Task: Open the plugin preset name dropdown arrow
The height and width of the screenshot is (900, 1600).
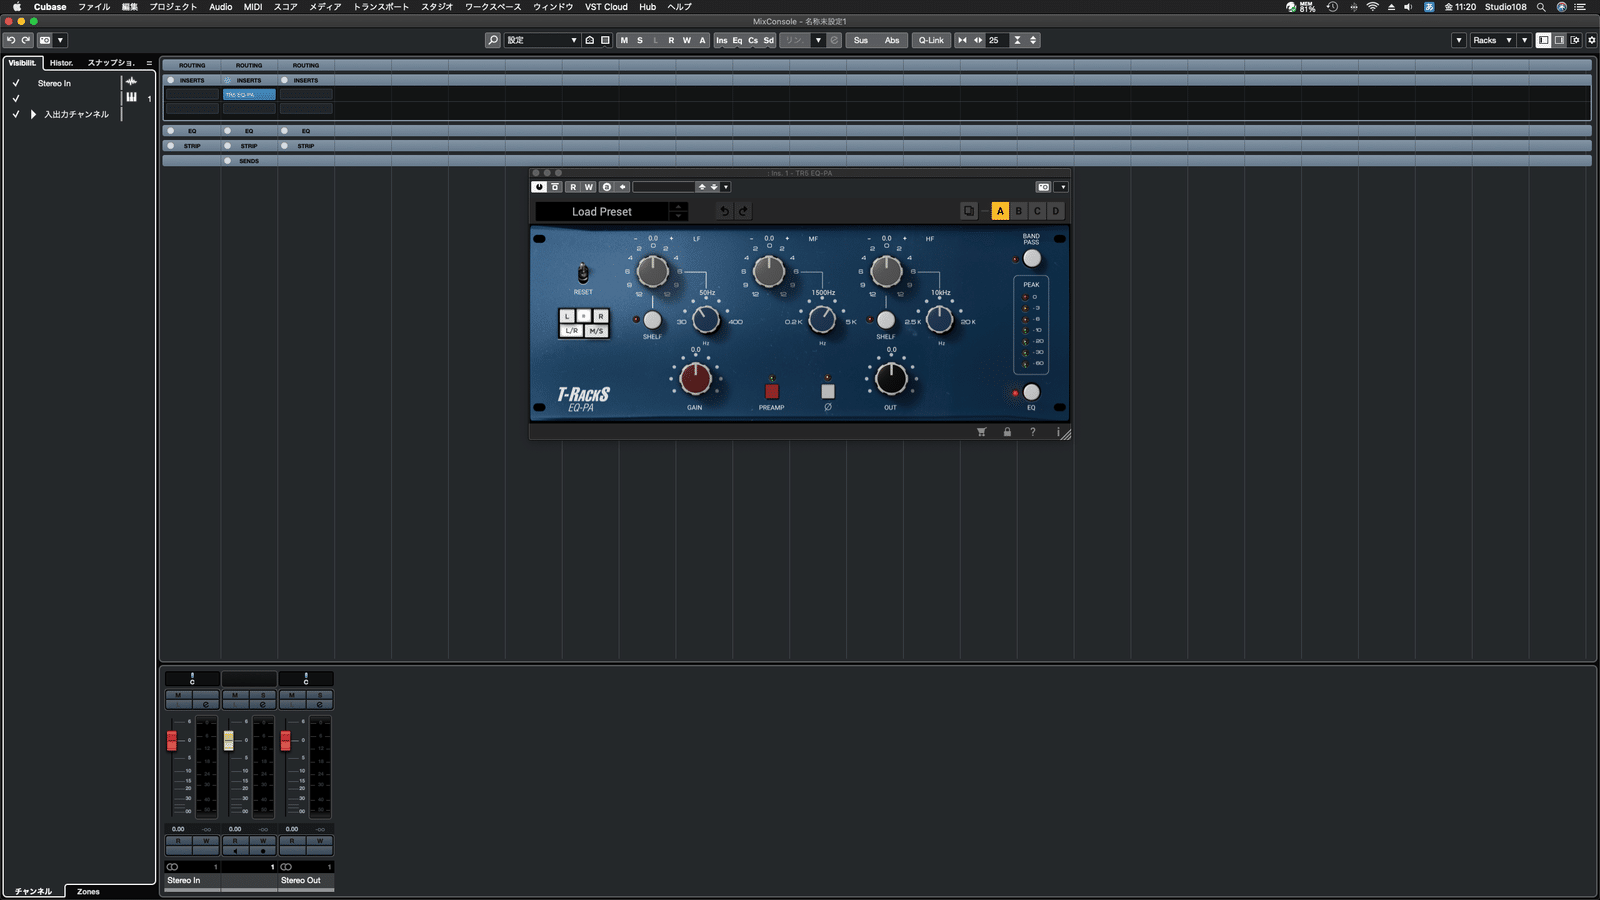Action: [x=726, y=187]
